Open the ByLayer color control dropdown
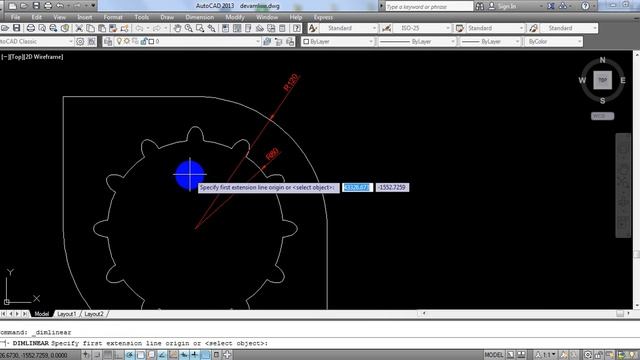The image size is (640, 360). pyautogui.click(x=338, y=41)
